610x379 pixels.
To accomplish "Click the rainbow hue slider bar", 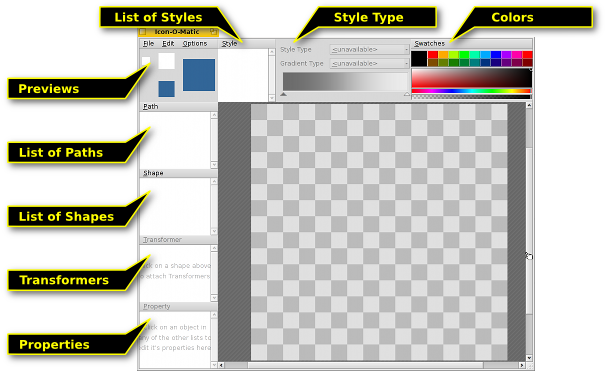I will (471, 91).
